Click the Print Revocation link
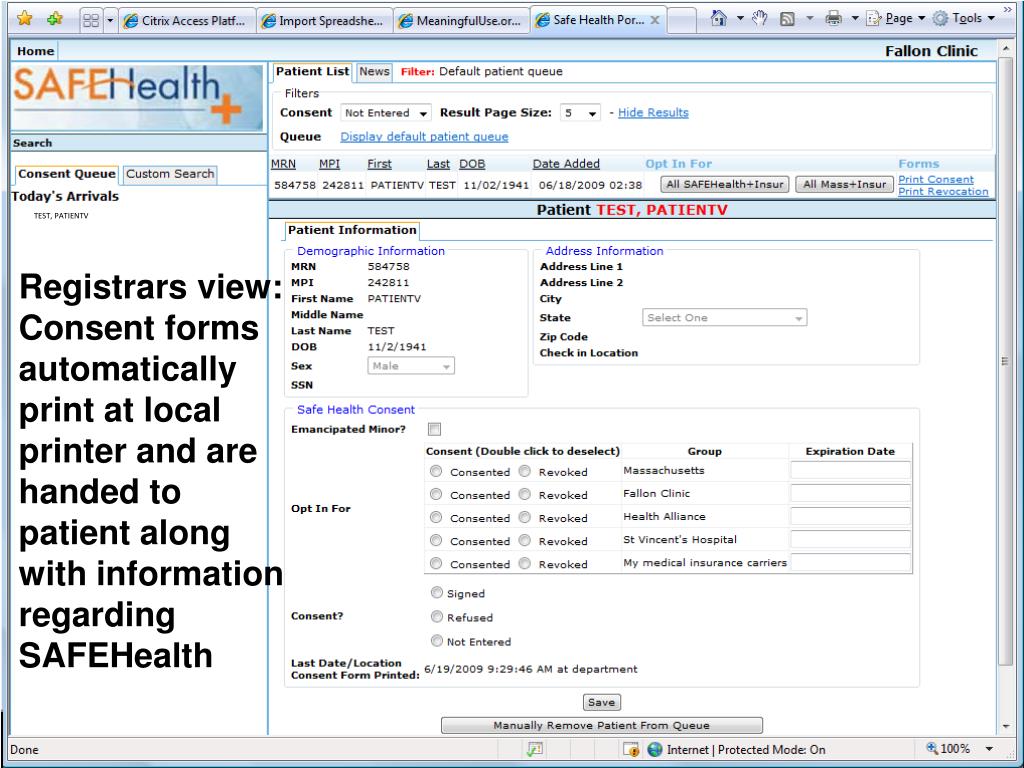 (943, 191)
